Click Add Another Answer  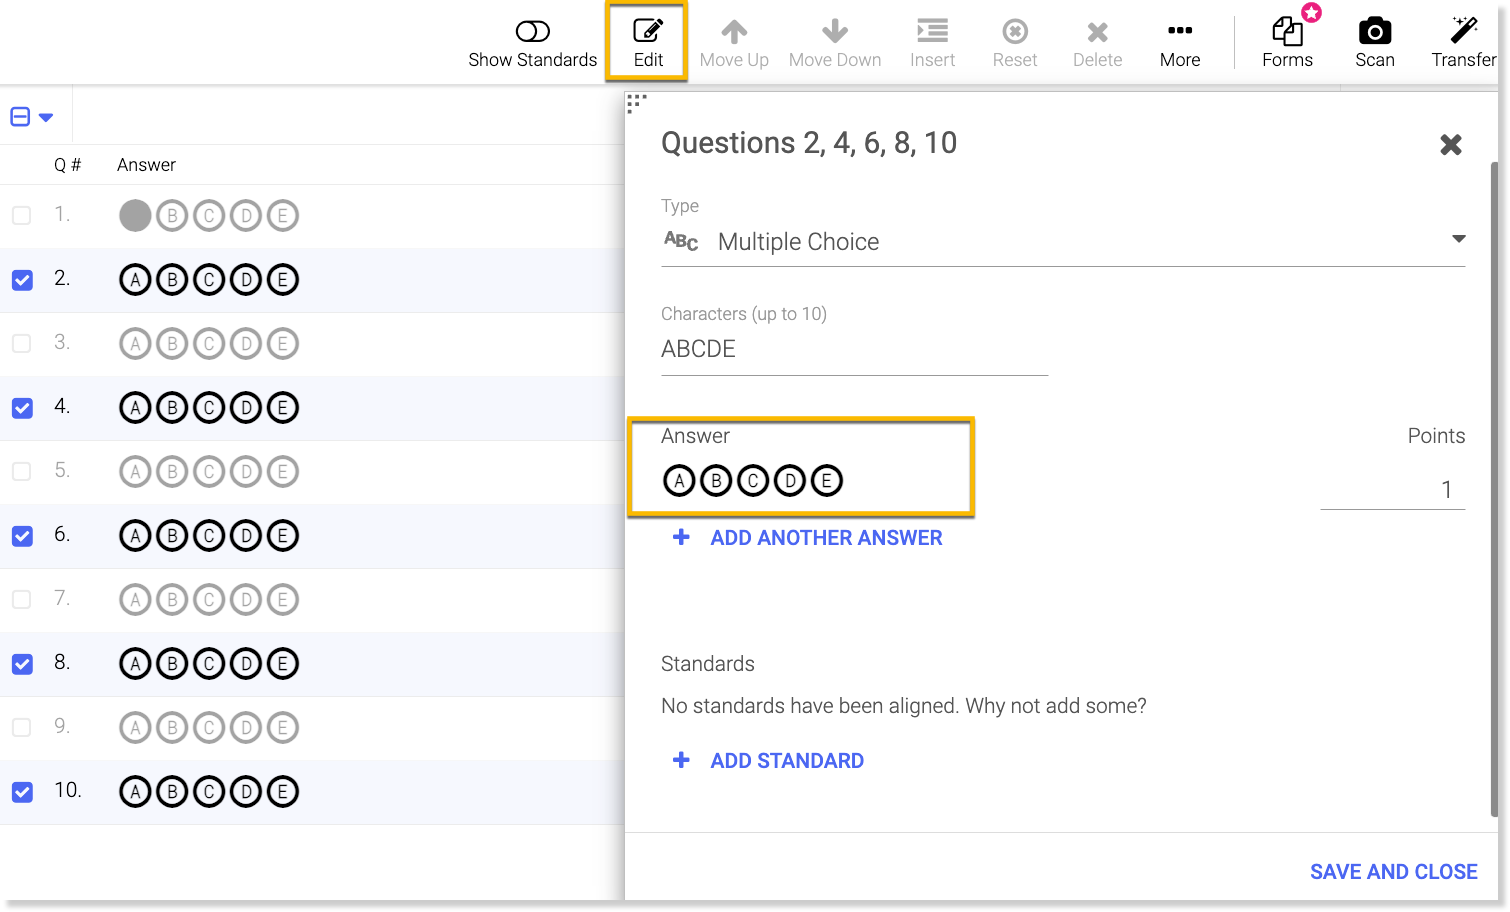point(825,538)
